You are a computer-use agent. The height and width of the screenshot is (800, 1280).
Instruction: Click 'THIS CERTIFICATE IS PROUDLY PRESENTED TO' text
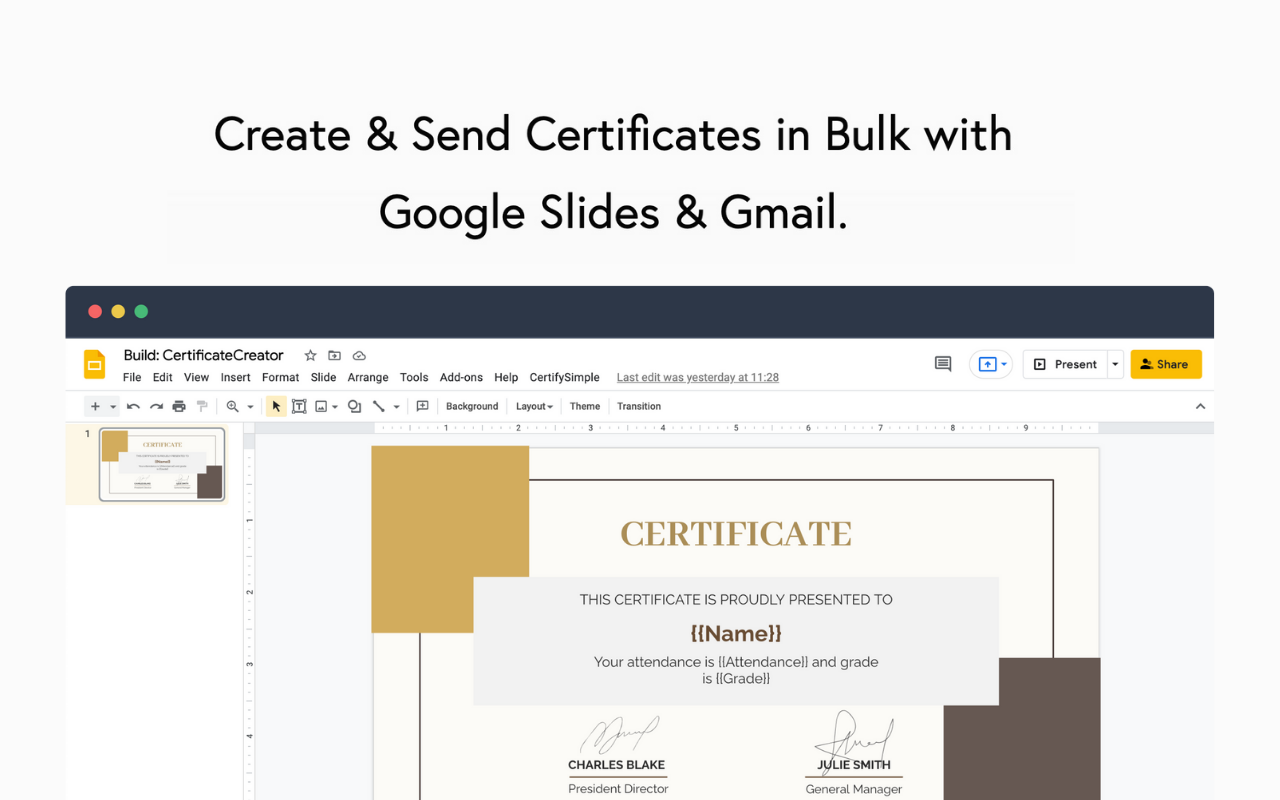coord(736,600)
